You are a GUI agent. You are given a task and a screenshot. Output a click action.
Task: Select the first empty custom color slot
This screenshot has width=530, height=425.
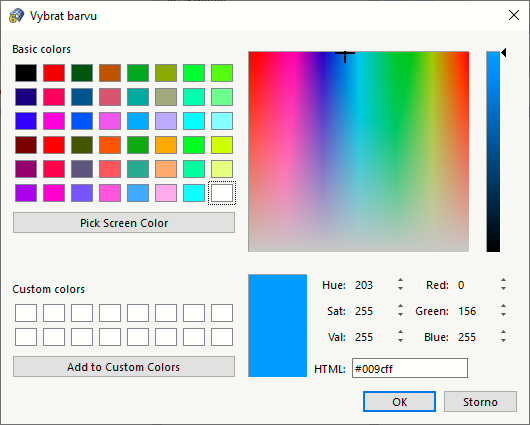point(26,313)
